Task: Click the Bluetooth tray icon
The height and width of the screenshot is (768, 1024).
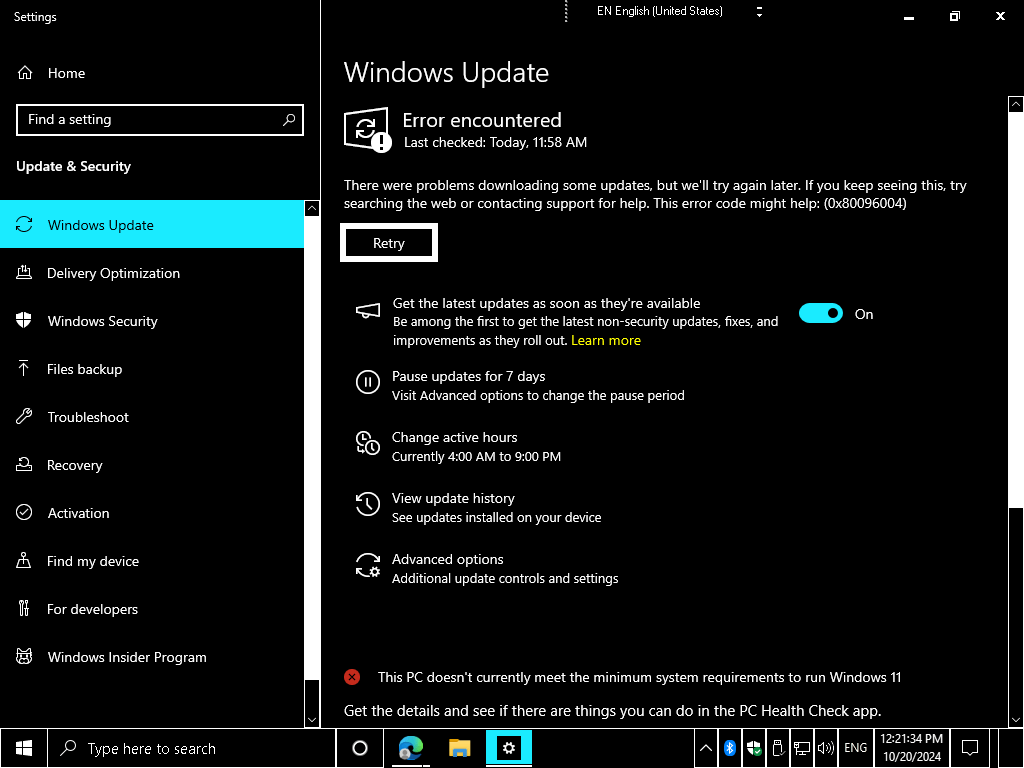Action: [730, 748]
